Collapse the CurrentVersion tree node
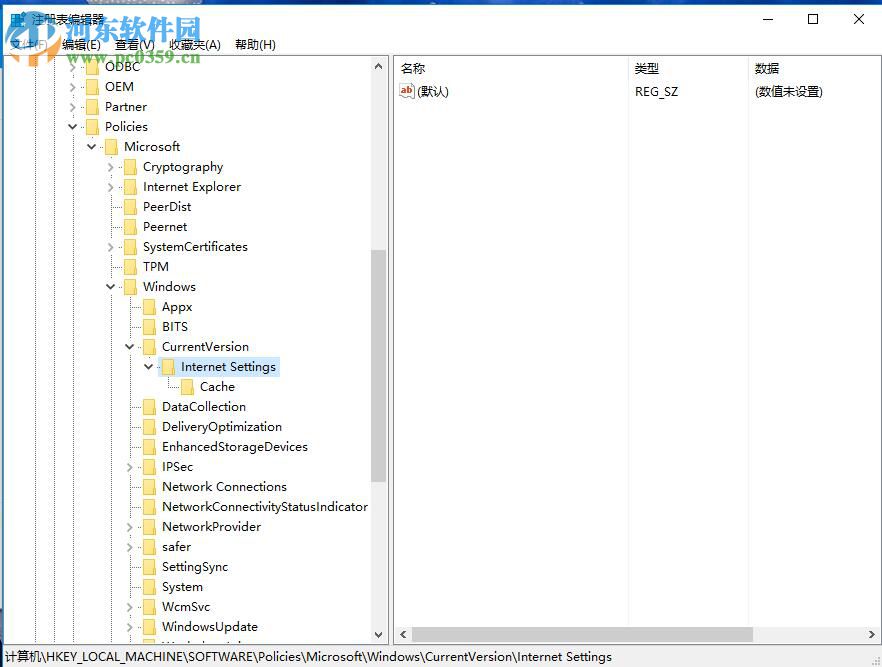The image size is (882, 667). (130, 346)
